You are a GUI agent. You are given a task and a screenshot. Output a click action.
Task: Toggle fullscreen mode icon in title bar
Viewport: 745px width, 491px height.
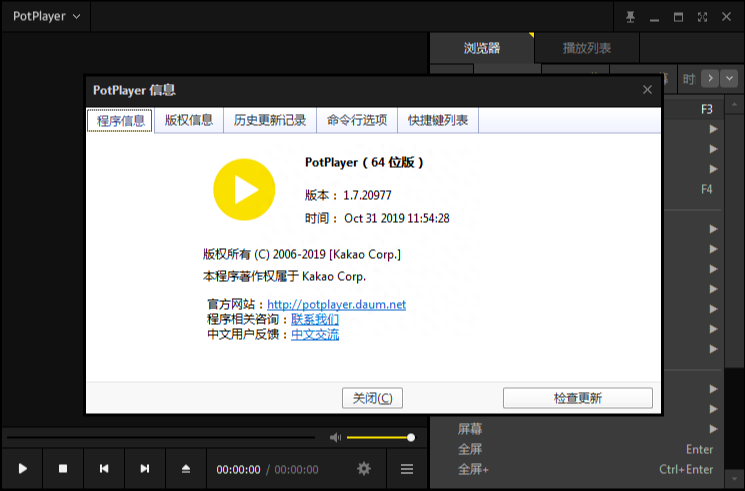[x=703, y=17]
